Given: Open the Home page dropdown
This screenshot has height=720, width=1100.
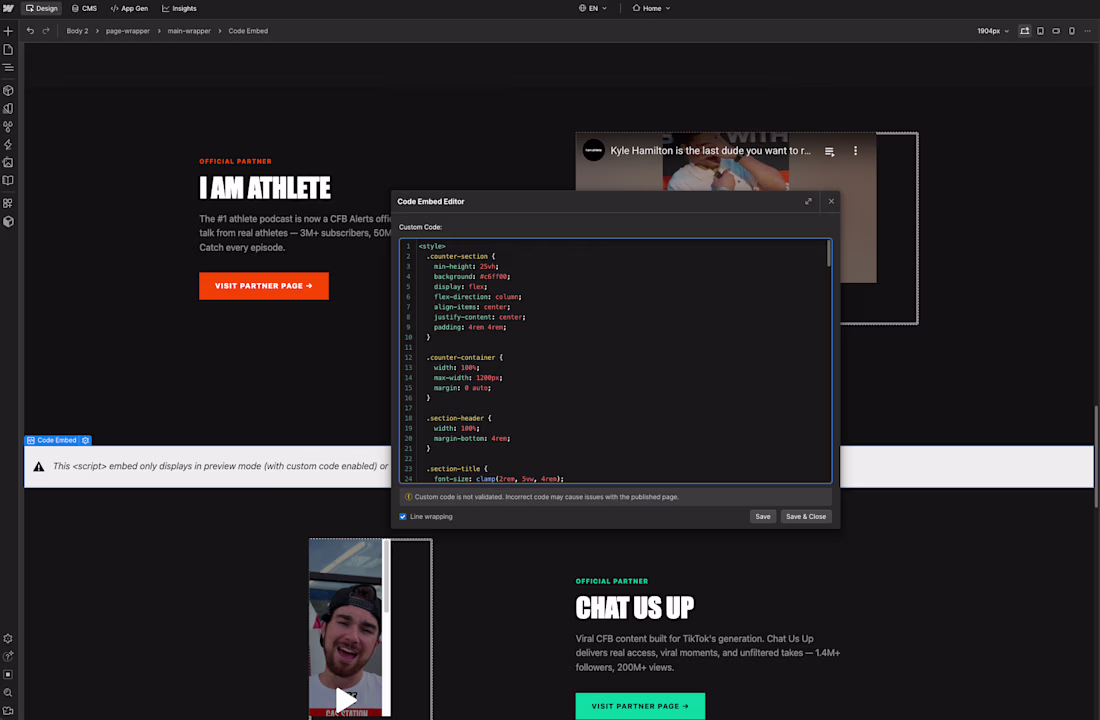Looking at the screenshot, I should [x=651, y=8].
